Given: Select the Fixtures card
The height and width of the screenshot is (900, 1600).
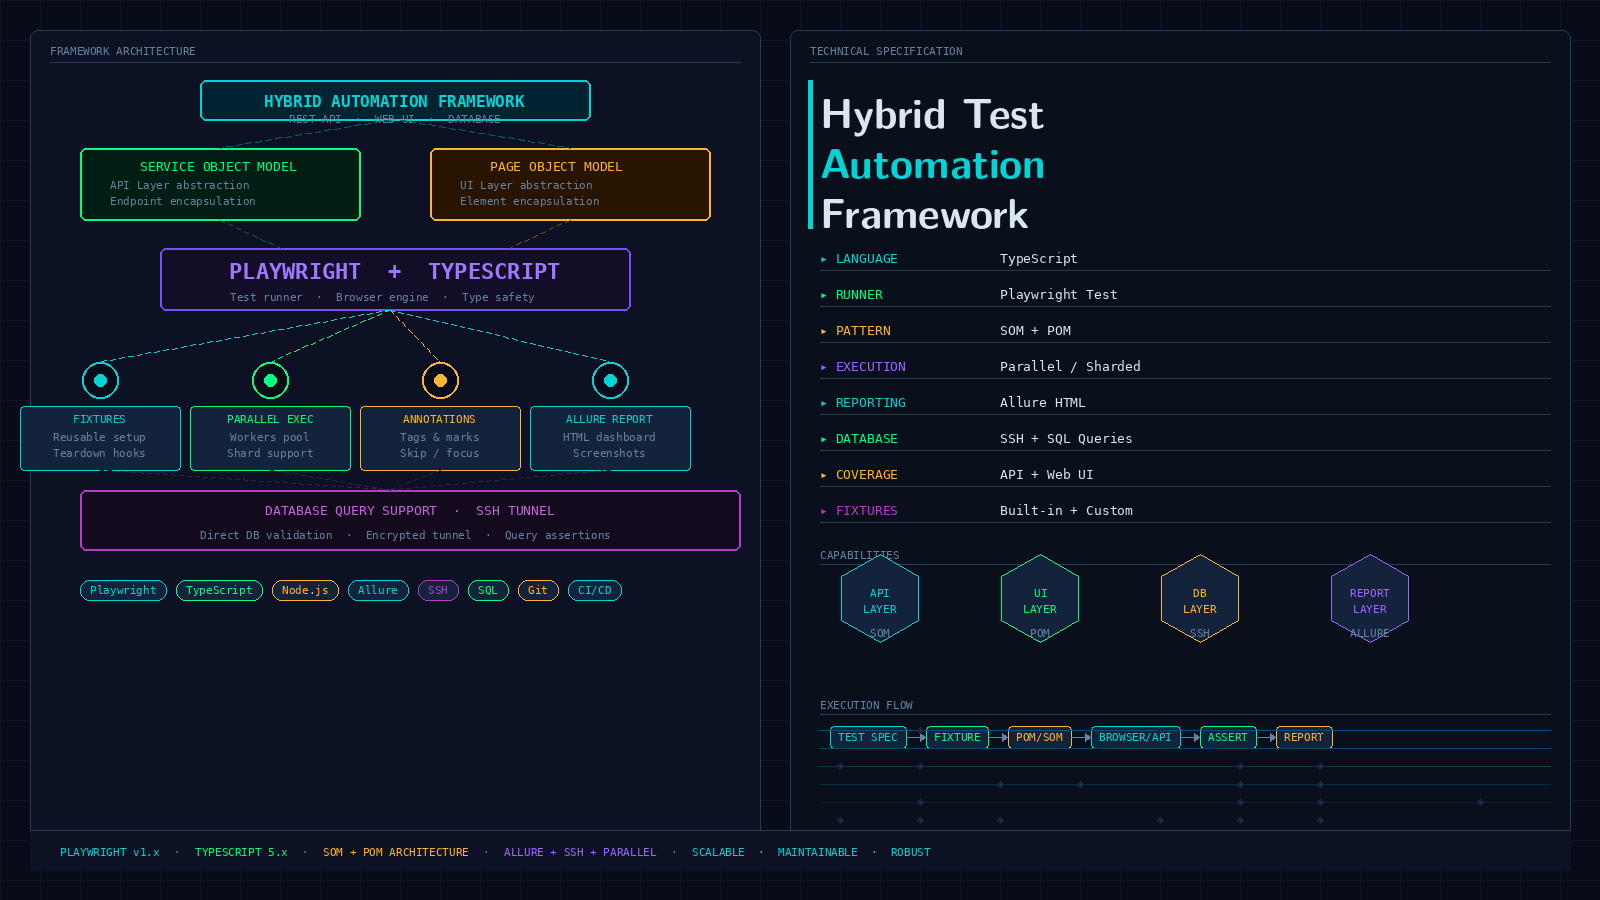Looking at the screenshot, I should [x=100, y=438].
